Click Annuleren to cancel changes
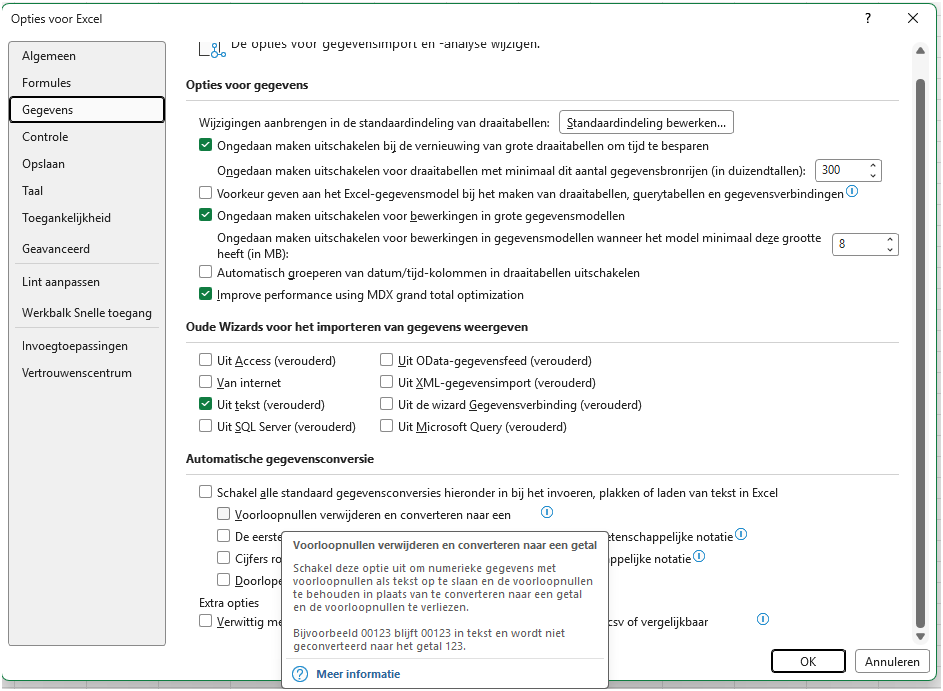The width and height of the screenshot is (943, 691). [x=892, y=662]
